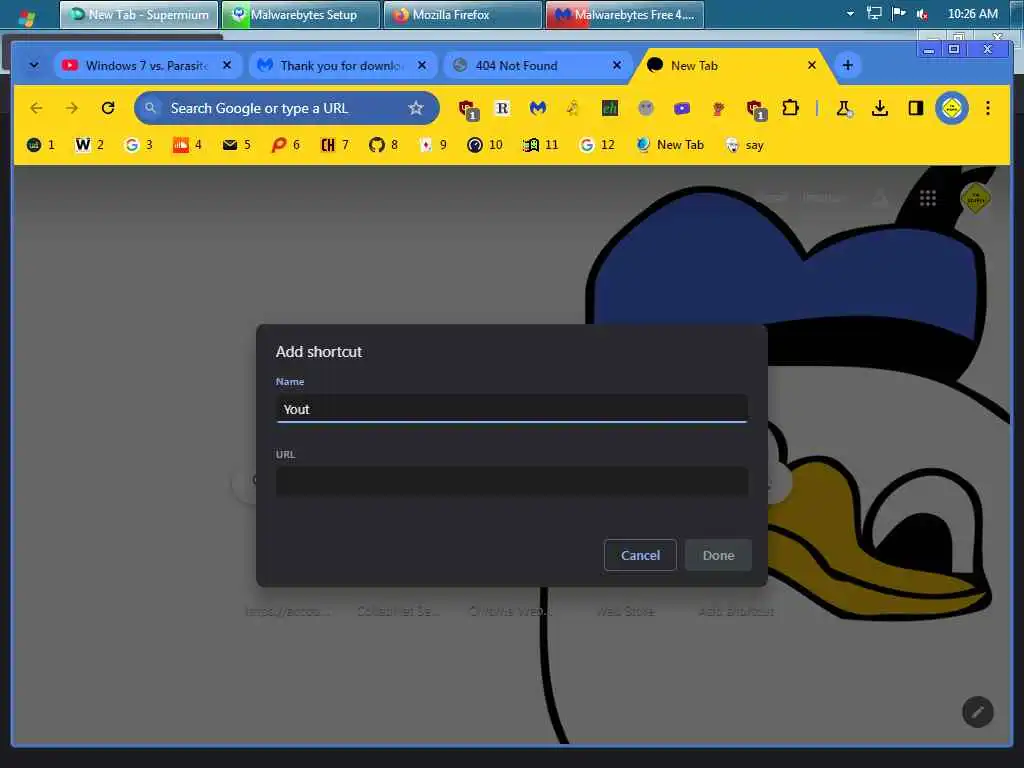
Task: Close the 'Windows 7 vs. Parasite' tab
Action: 227,65
